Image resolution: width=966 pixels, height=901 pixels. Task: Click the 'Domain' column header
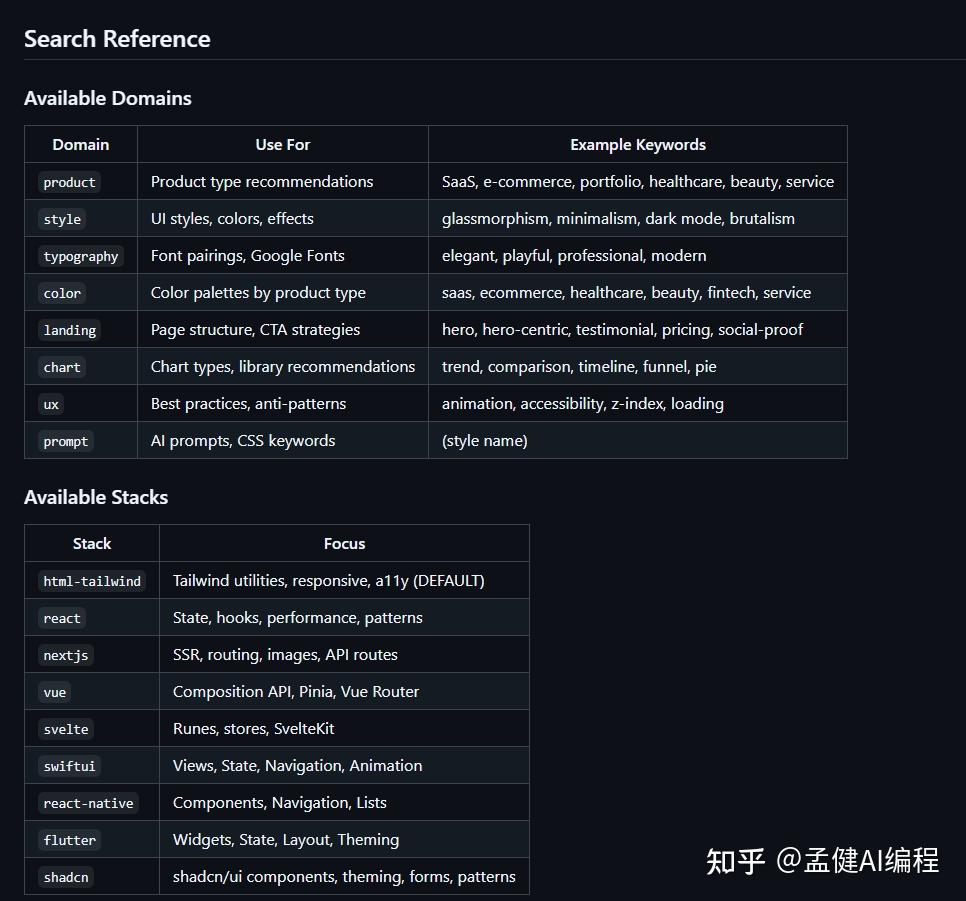pyautogui.click(x=81, y=144)
